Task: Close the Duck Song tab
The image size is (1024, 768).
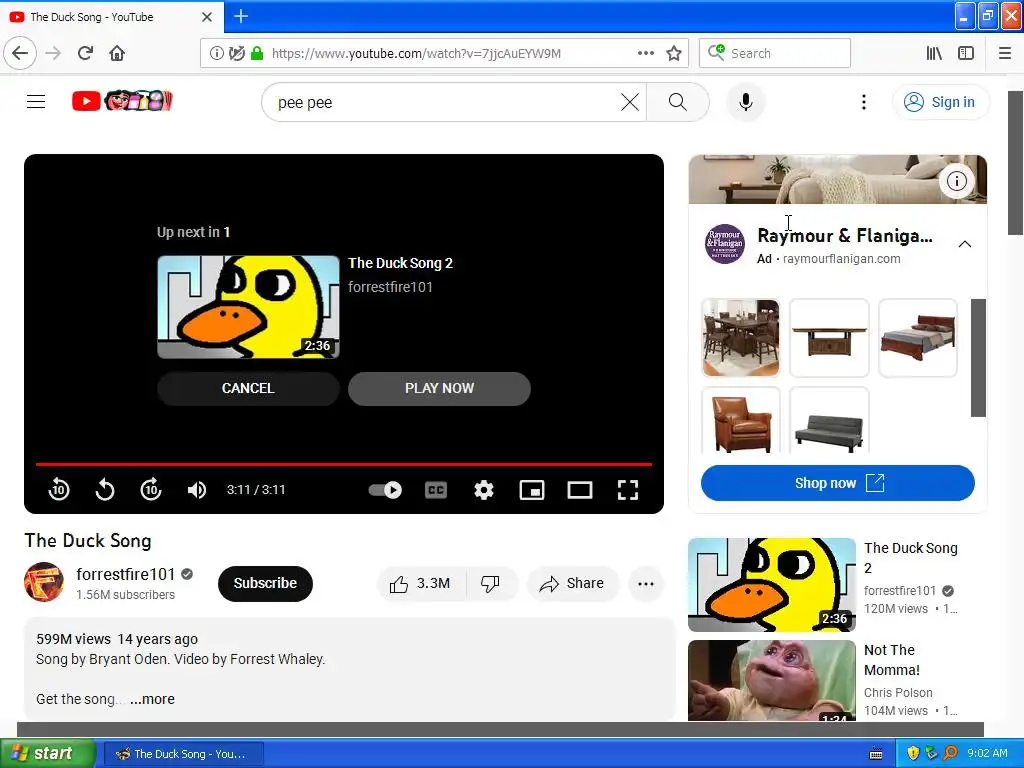Action: tap(206, 17)
